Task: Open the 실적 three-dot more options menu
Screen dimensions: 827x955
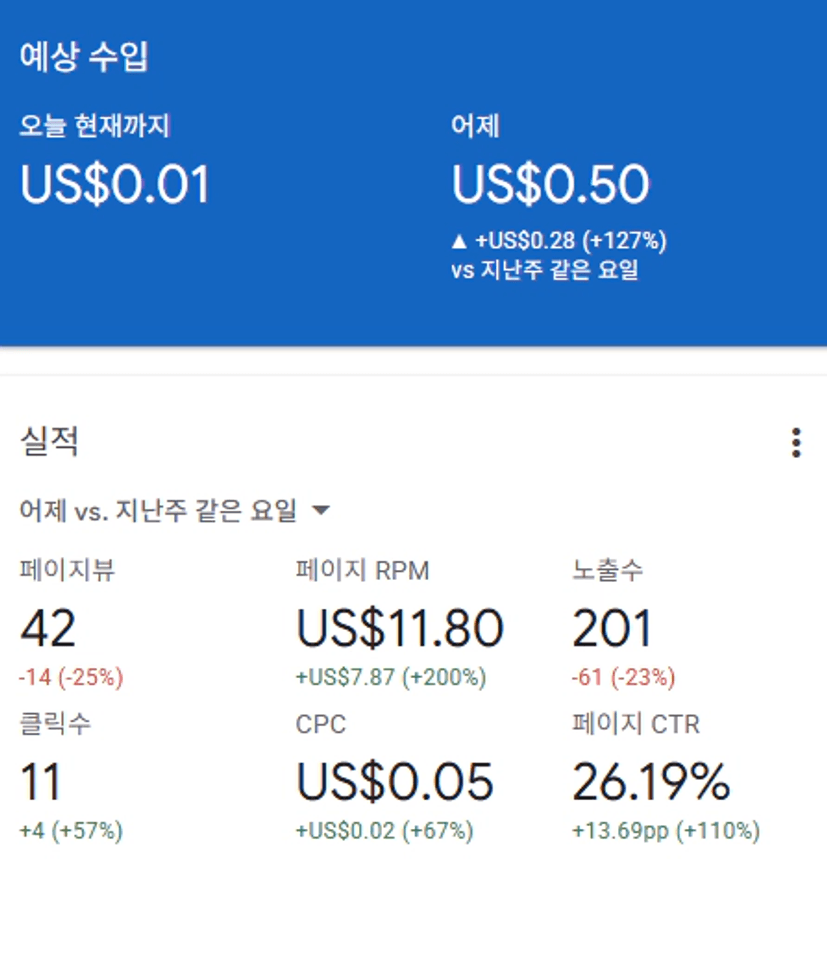Action: point(796,442)
